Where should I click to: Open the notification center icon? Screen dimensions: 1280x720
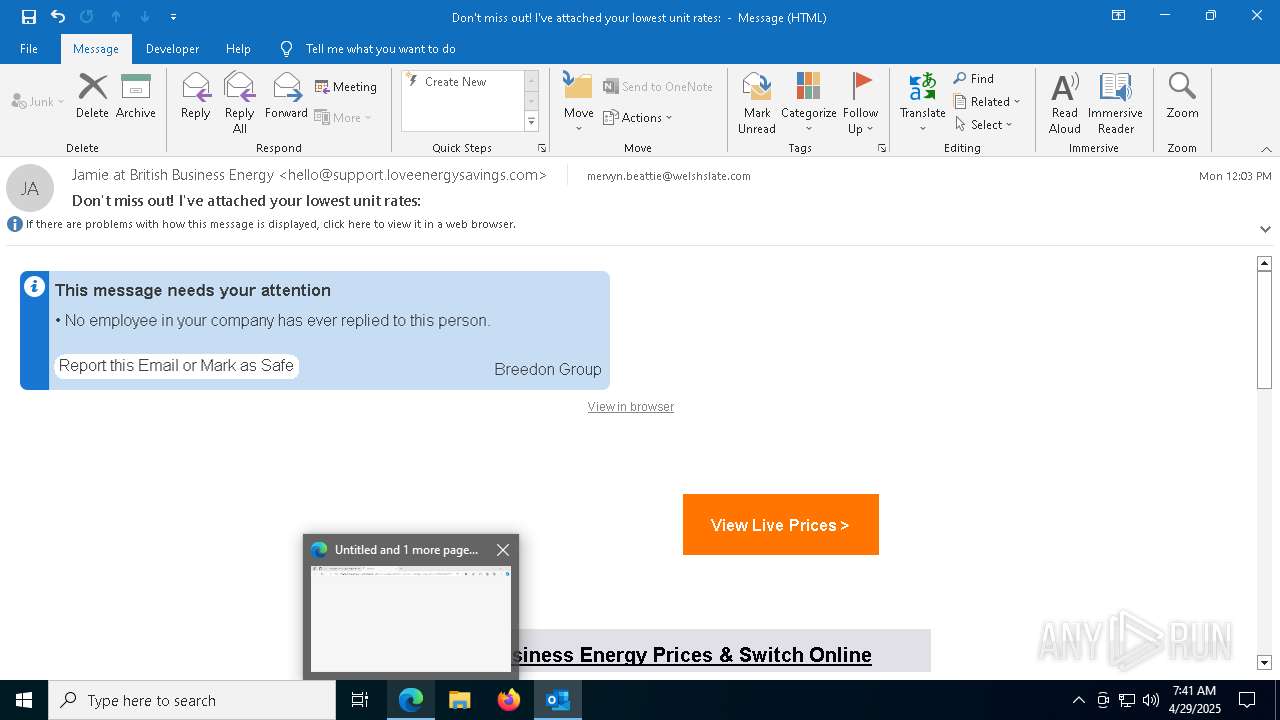click(1247, 700)
